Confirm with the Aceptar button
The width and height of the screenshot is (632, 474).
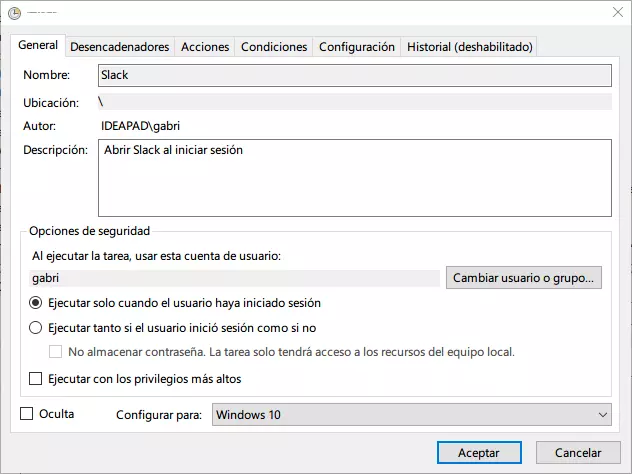(478, 453)
